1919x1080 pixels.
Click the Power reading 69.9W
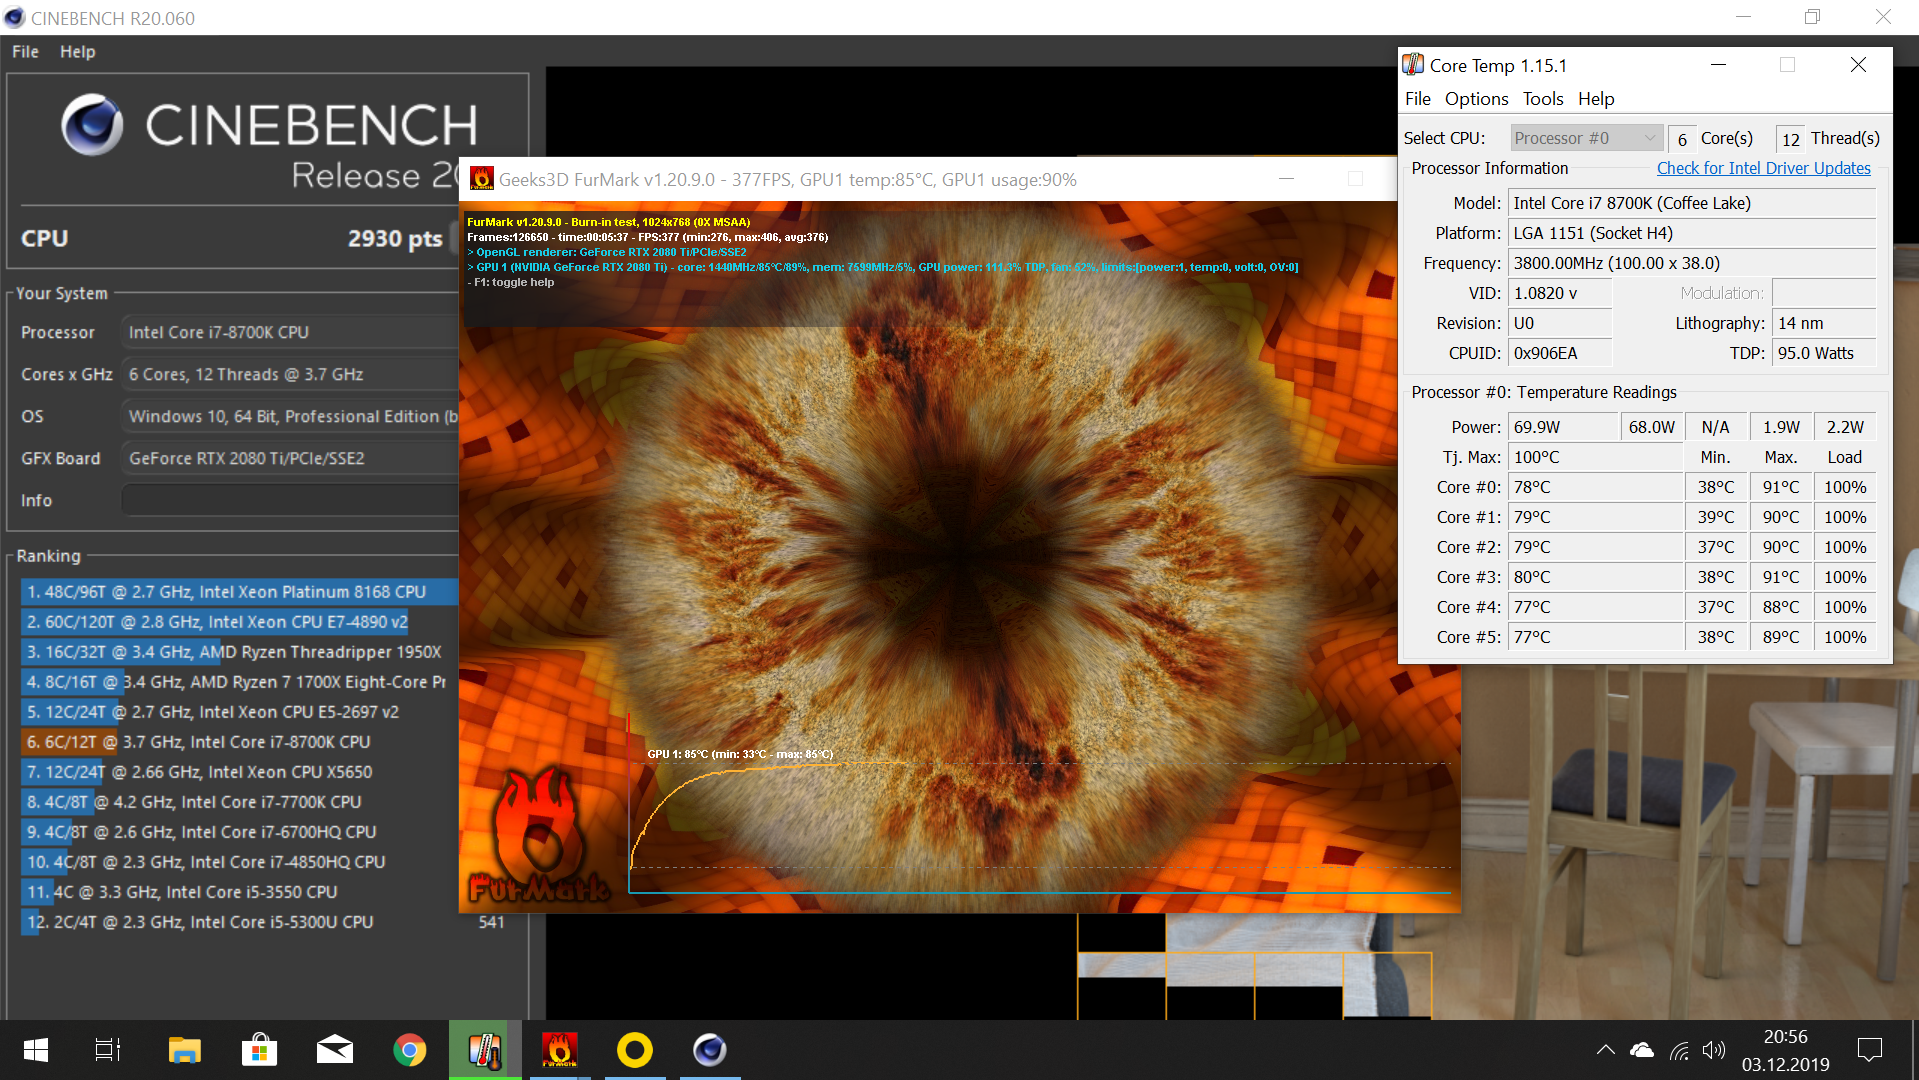[1563, 427]
